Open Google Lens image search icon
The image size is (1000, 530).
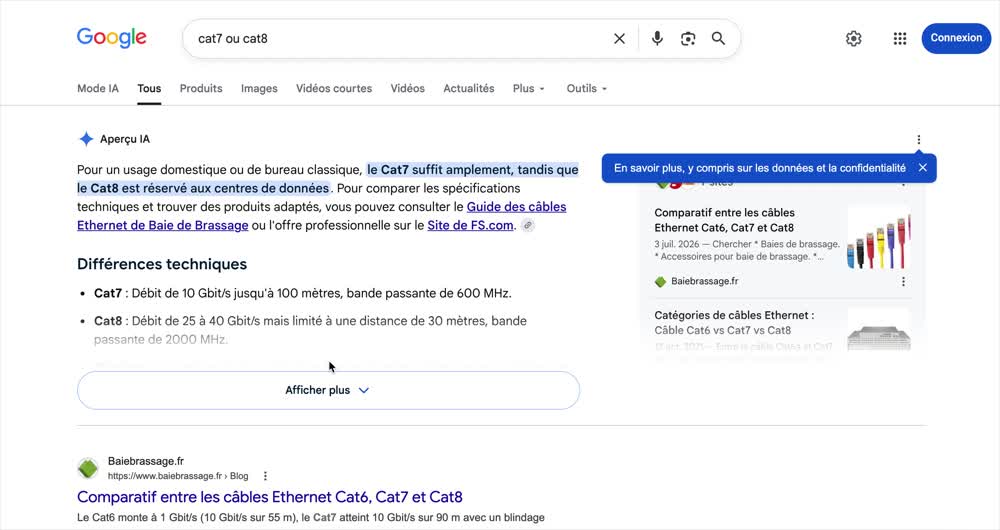coord(688,39)
